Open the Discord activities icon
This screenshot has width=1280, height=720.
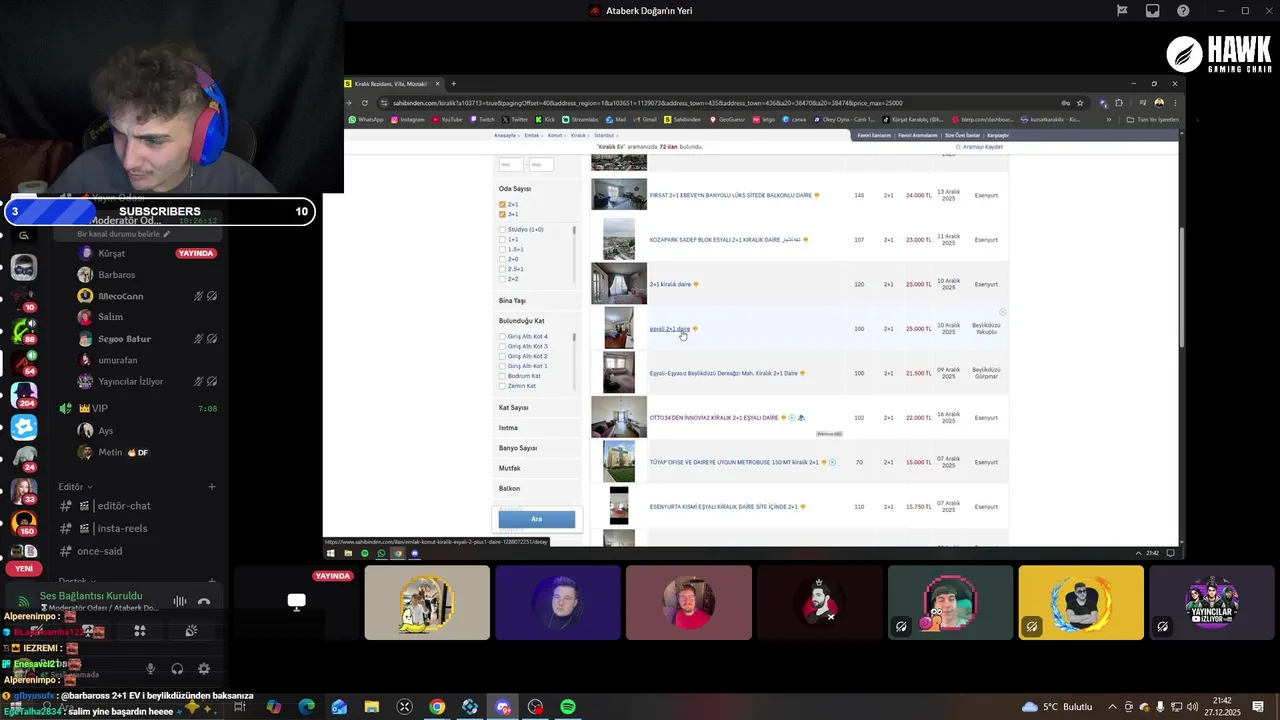click(x=140, y=631)
